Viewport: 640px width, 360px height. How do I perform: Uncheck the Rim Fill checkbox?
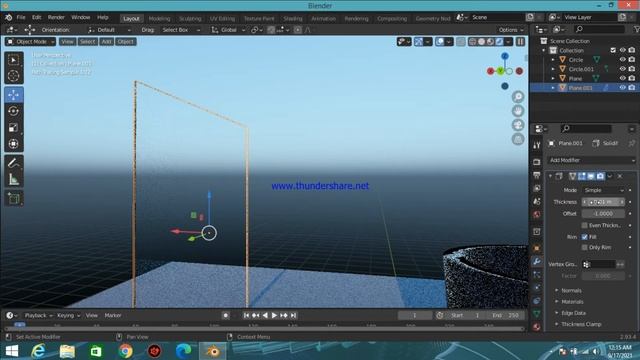point(584,237)
